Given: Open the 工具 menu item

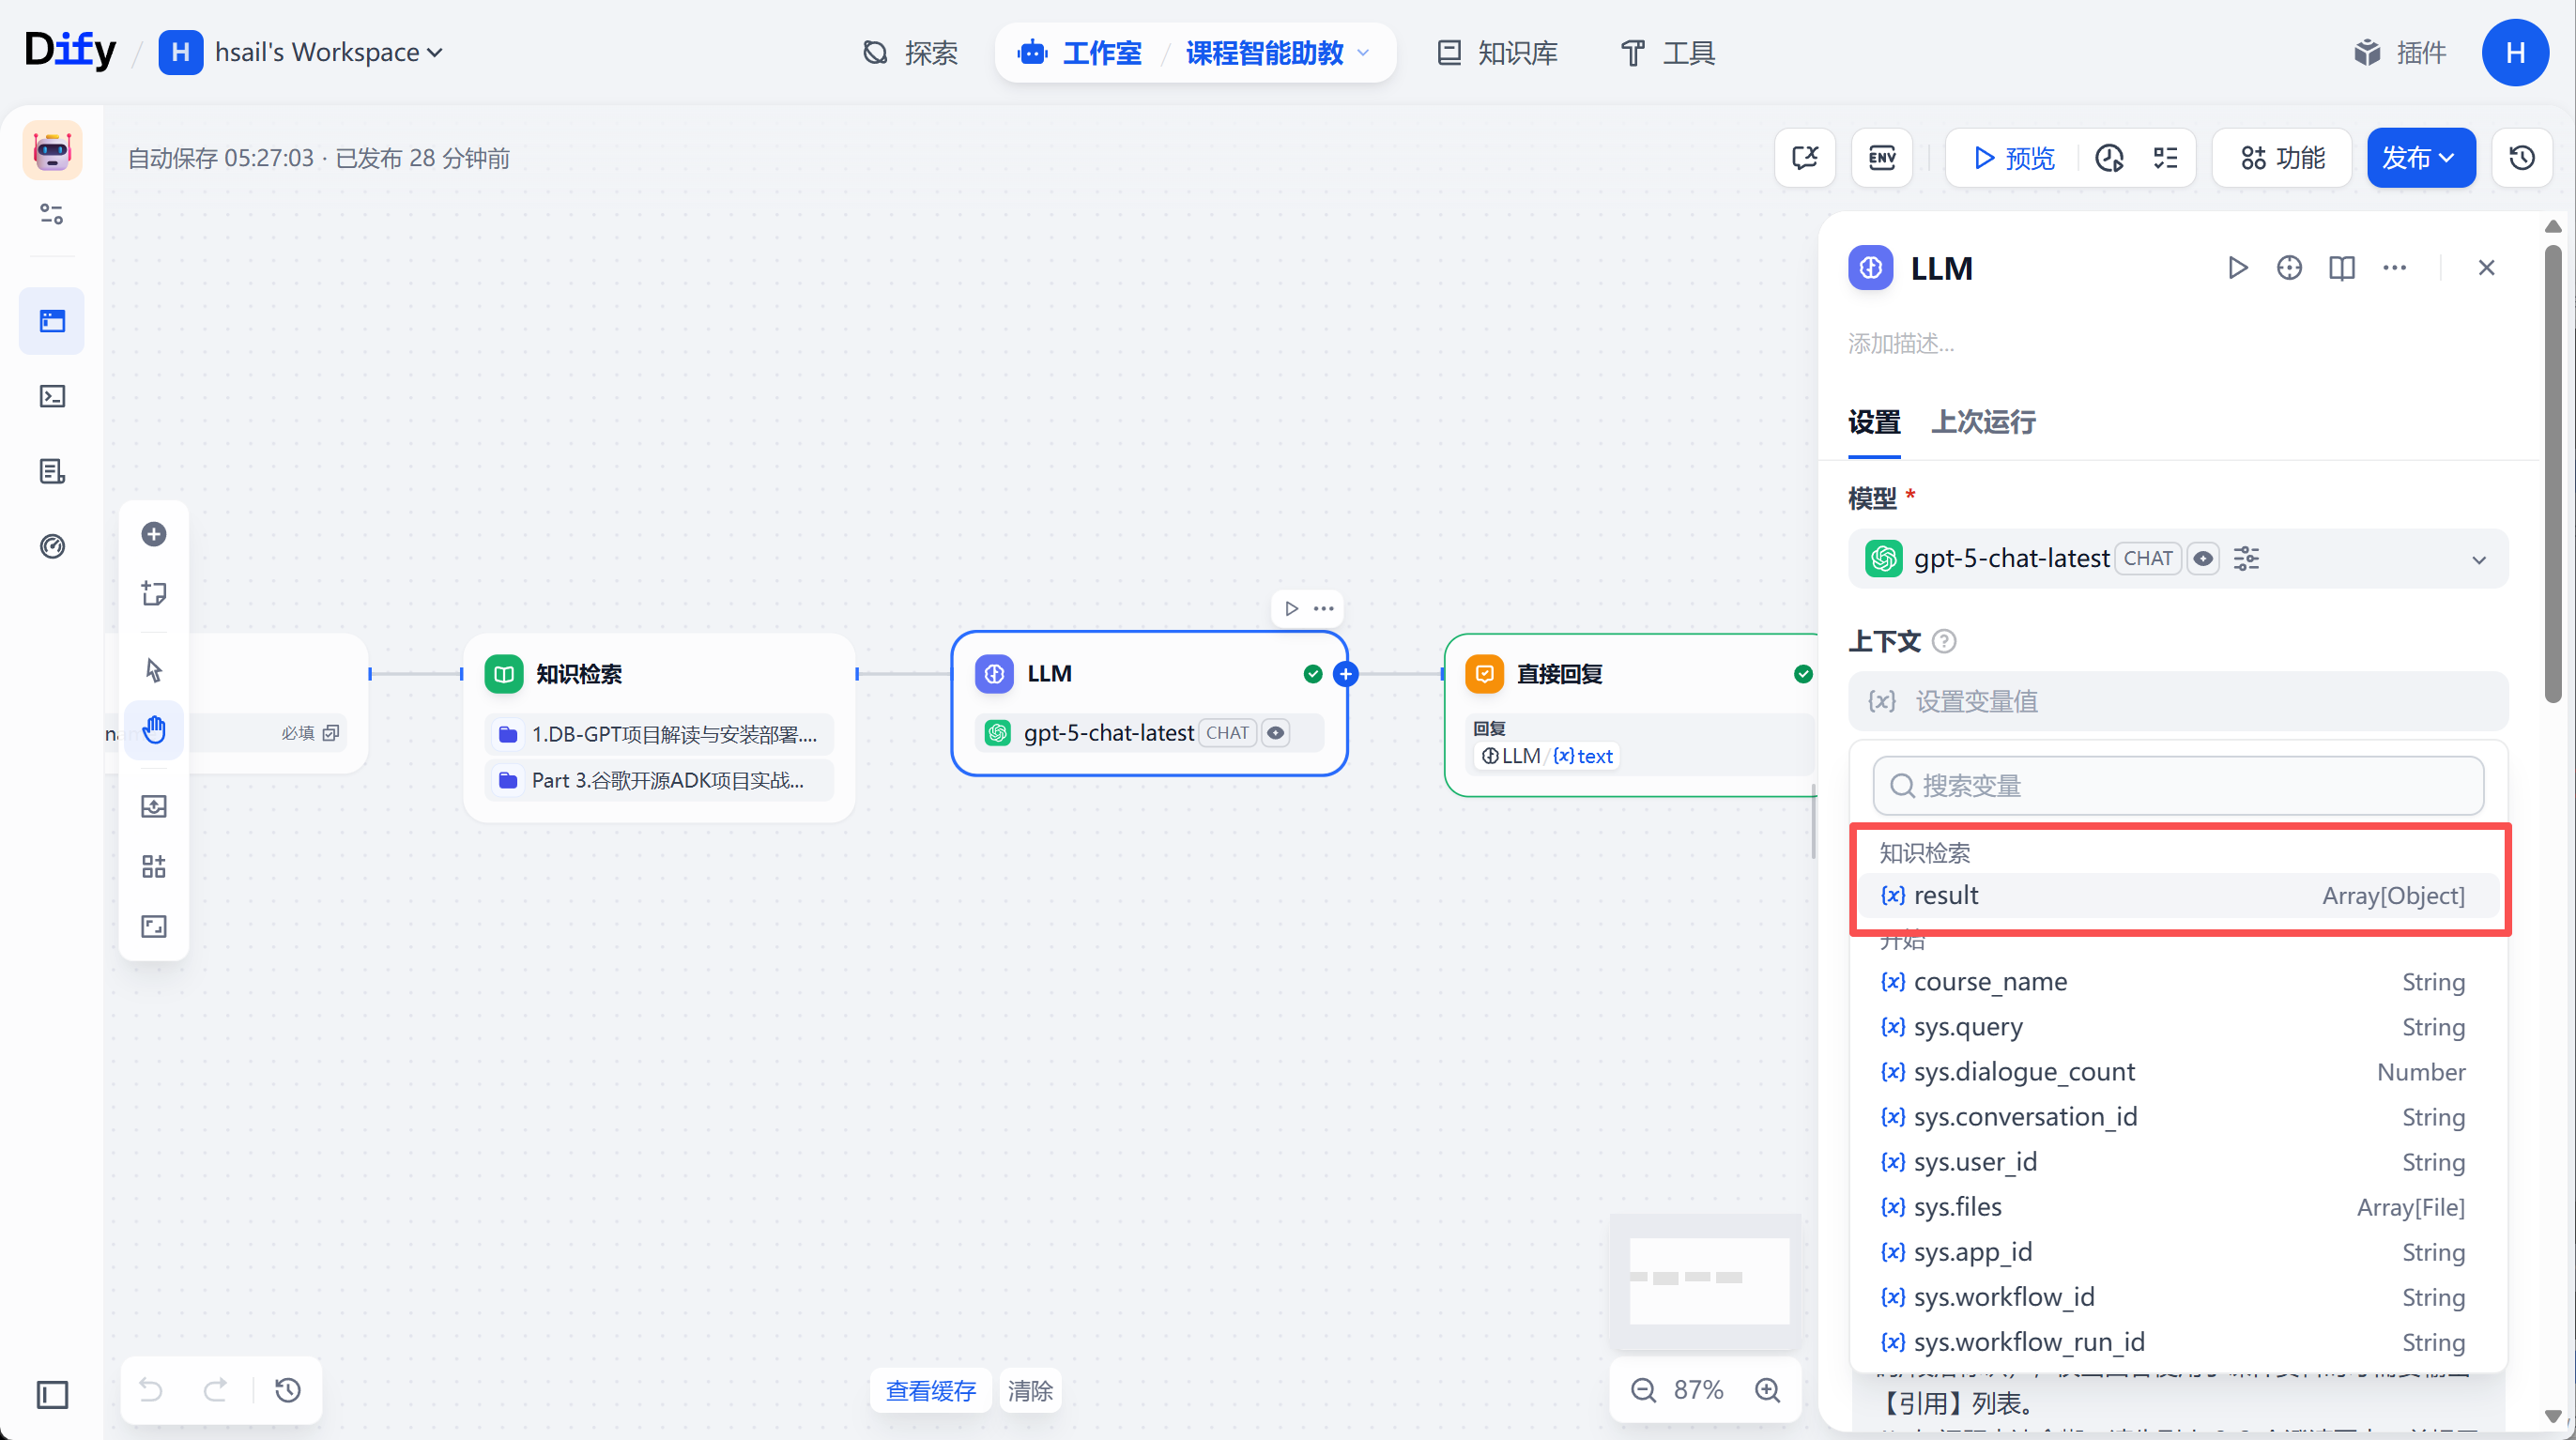Looking at the screenshot, I should (1668, 52).
